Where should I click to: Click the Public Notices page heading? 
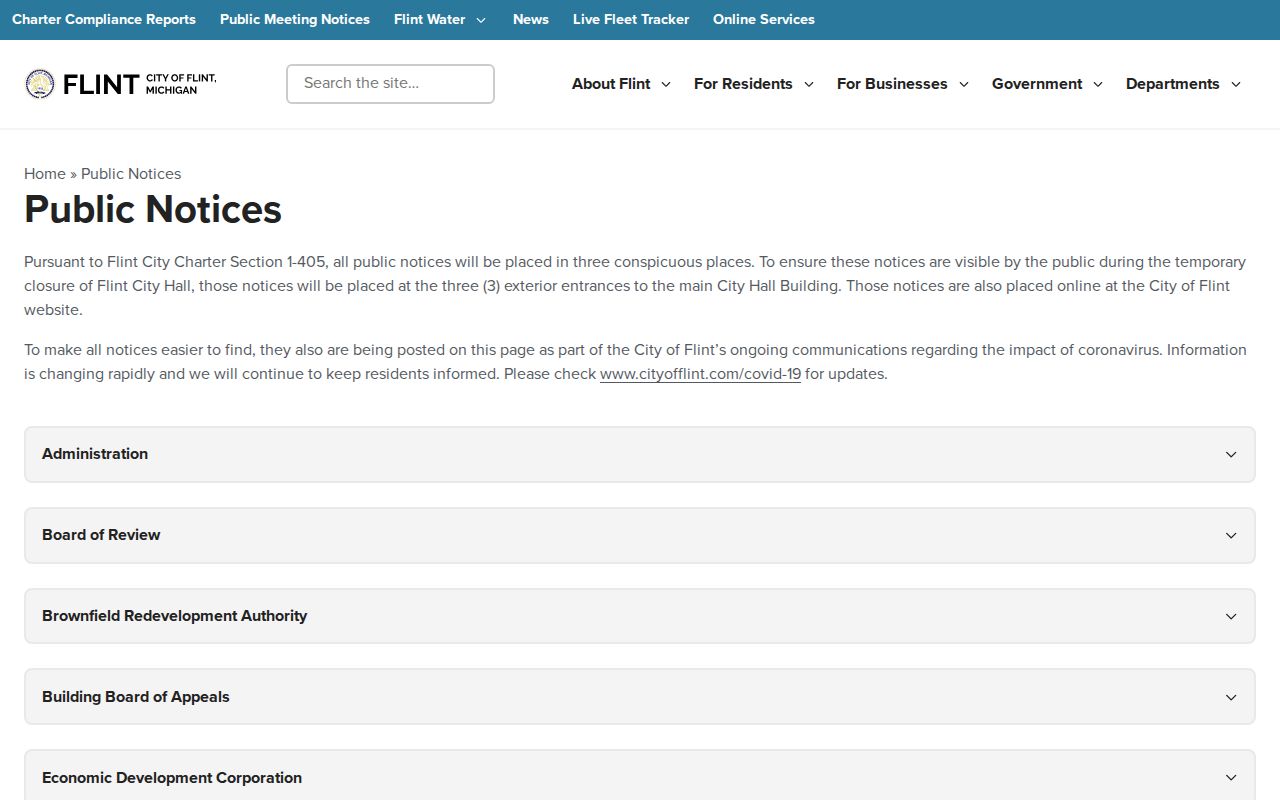point(153,209)
